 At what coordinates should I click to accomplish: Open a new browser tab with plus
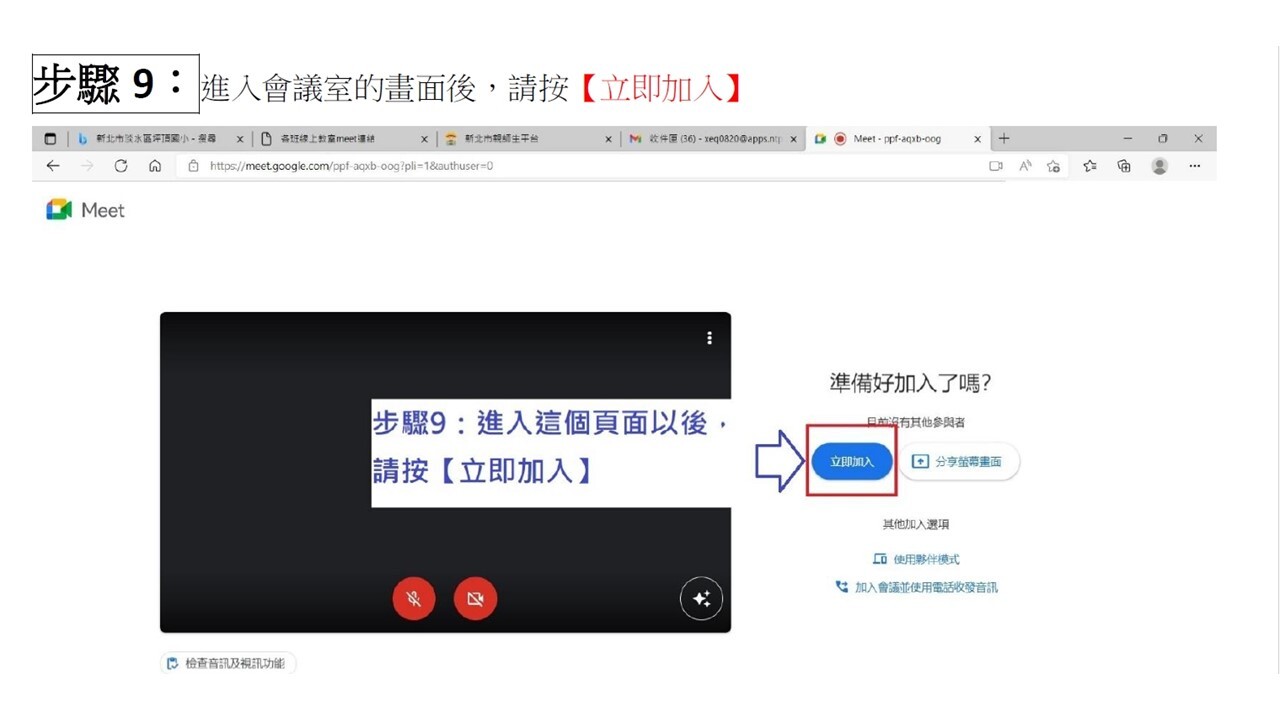pos(1004,139)
